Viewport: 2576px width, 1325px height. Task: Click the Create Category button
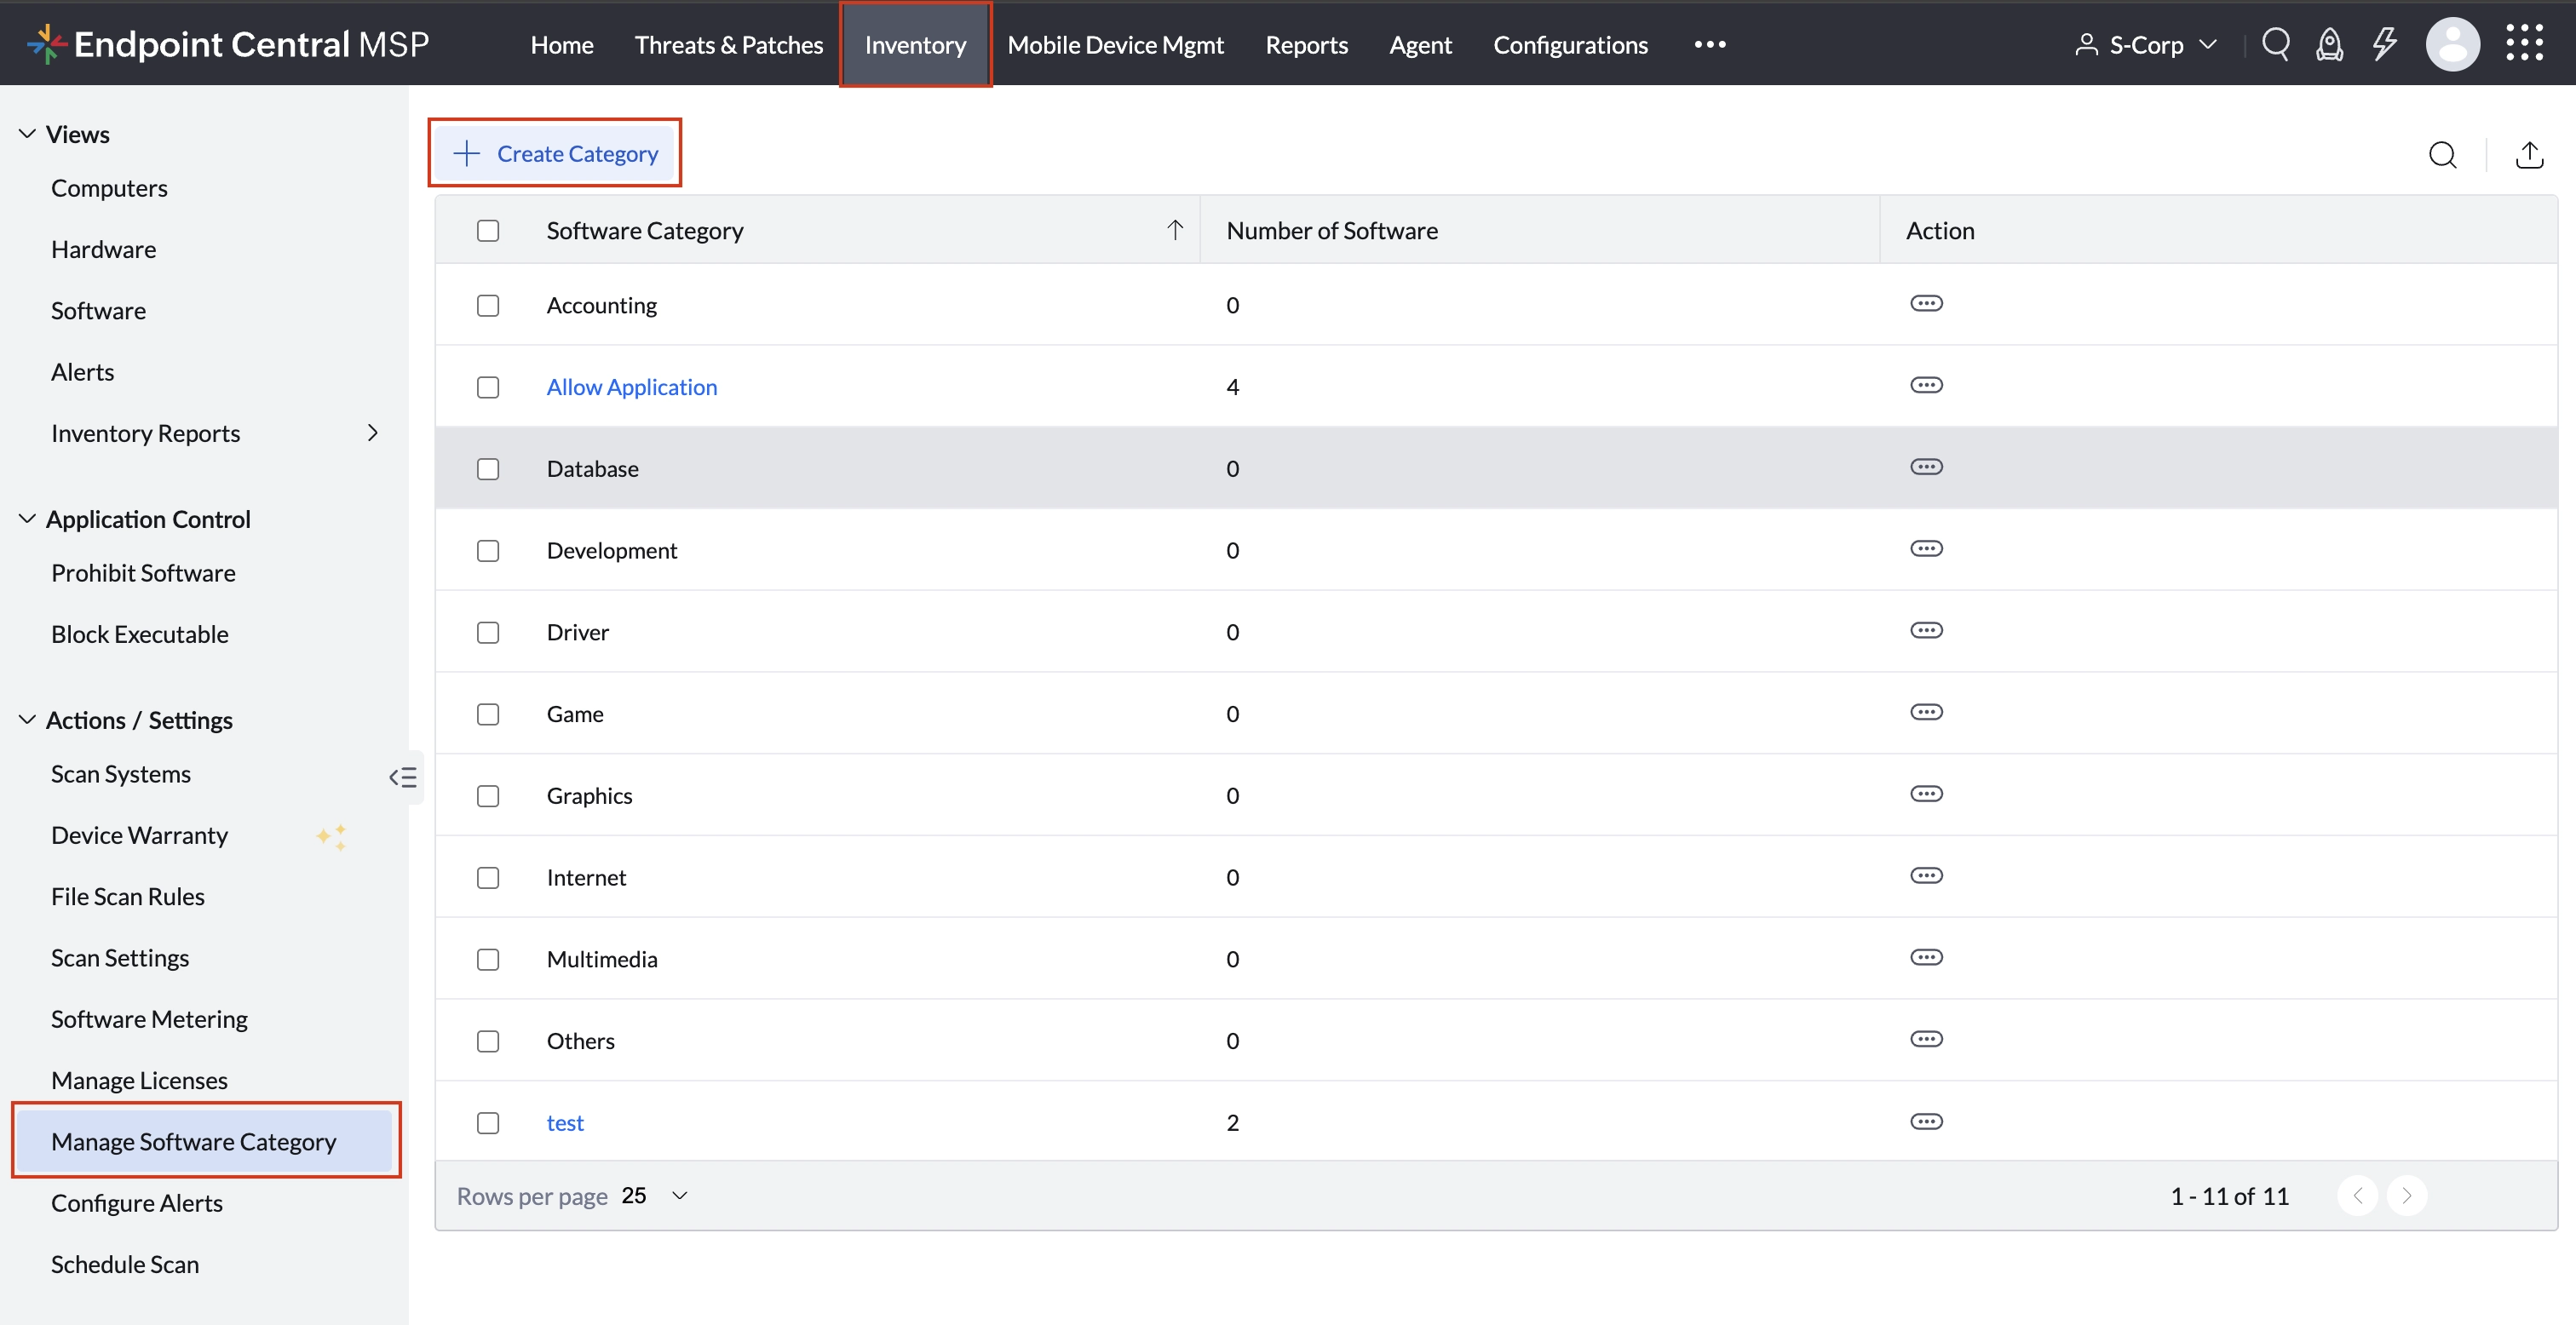click(x=555, y=153)
